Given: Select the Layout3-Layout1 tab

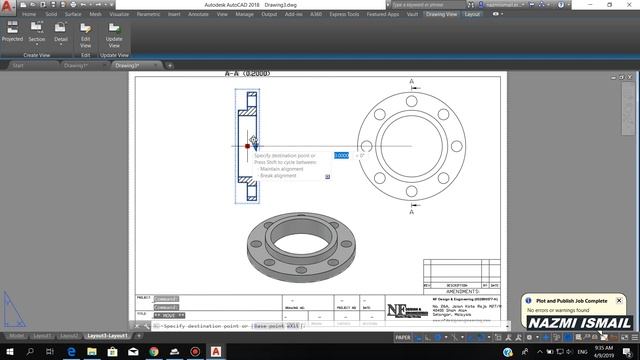Looking at the screenshot, I should (107, 336).
